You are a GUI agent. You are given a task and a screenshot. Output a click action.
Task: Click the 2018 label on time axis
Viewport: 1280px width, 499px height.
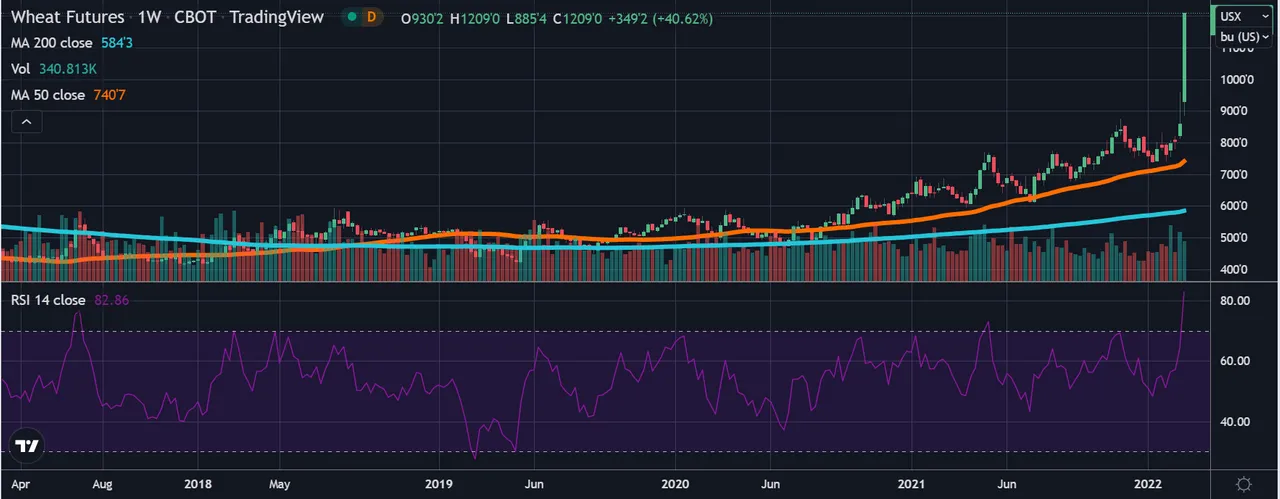198,484
